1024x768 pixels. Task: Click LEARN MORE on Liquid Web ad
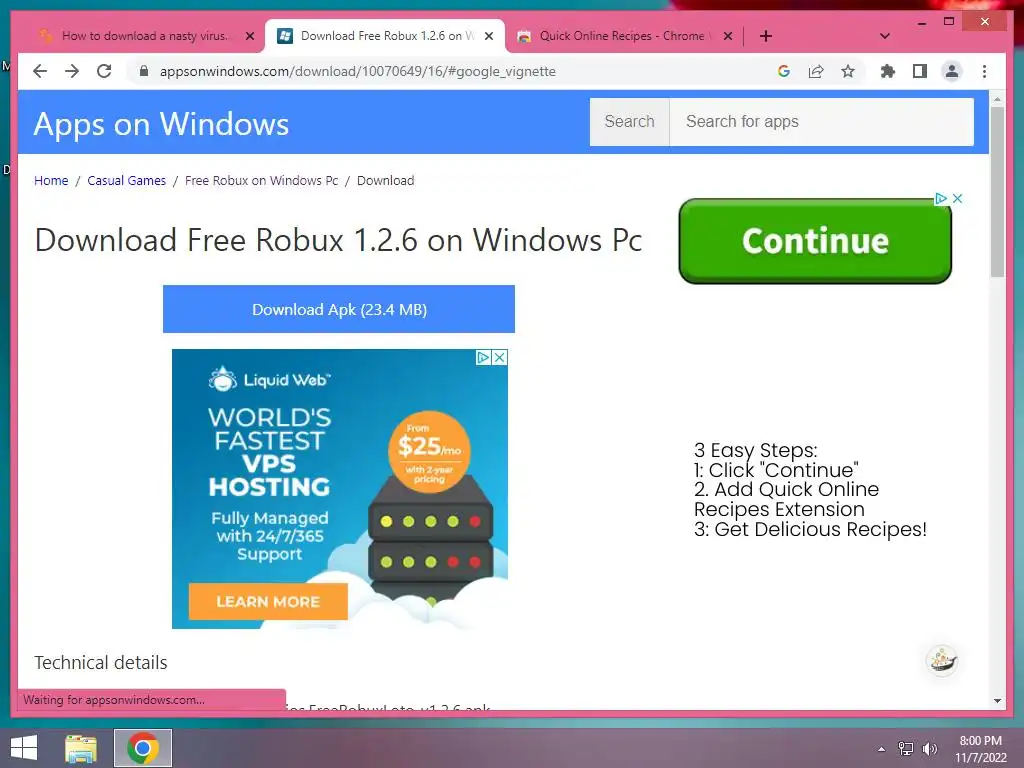pyautogui.click(x=268, y=601)
